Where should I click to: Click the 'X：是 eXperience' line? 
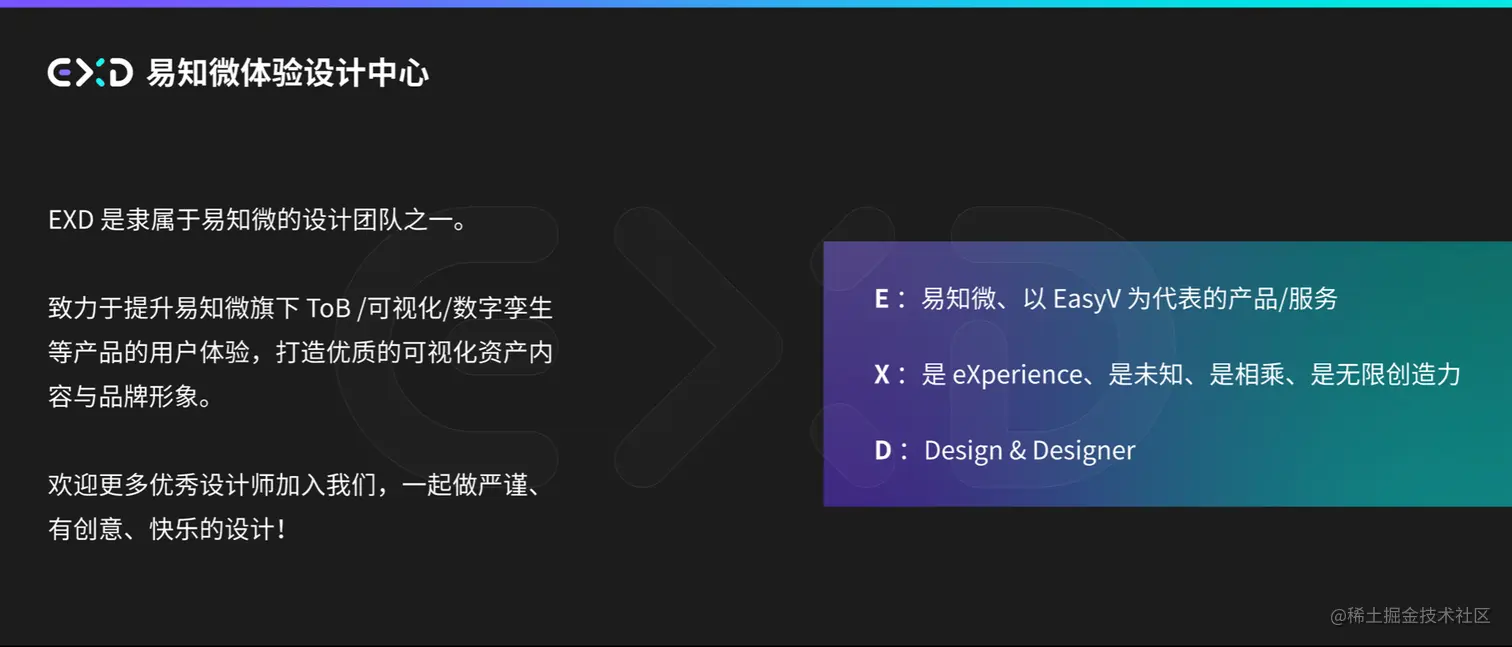(1167, 374)
